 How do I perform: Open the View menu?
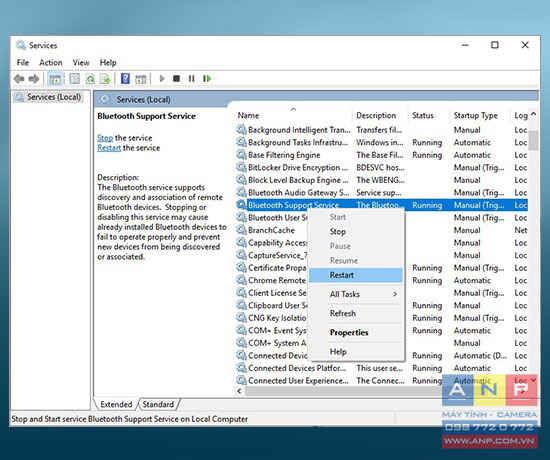point(81,63)
